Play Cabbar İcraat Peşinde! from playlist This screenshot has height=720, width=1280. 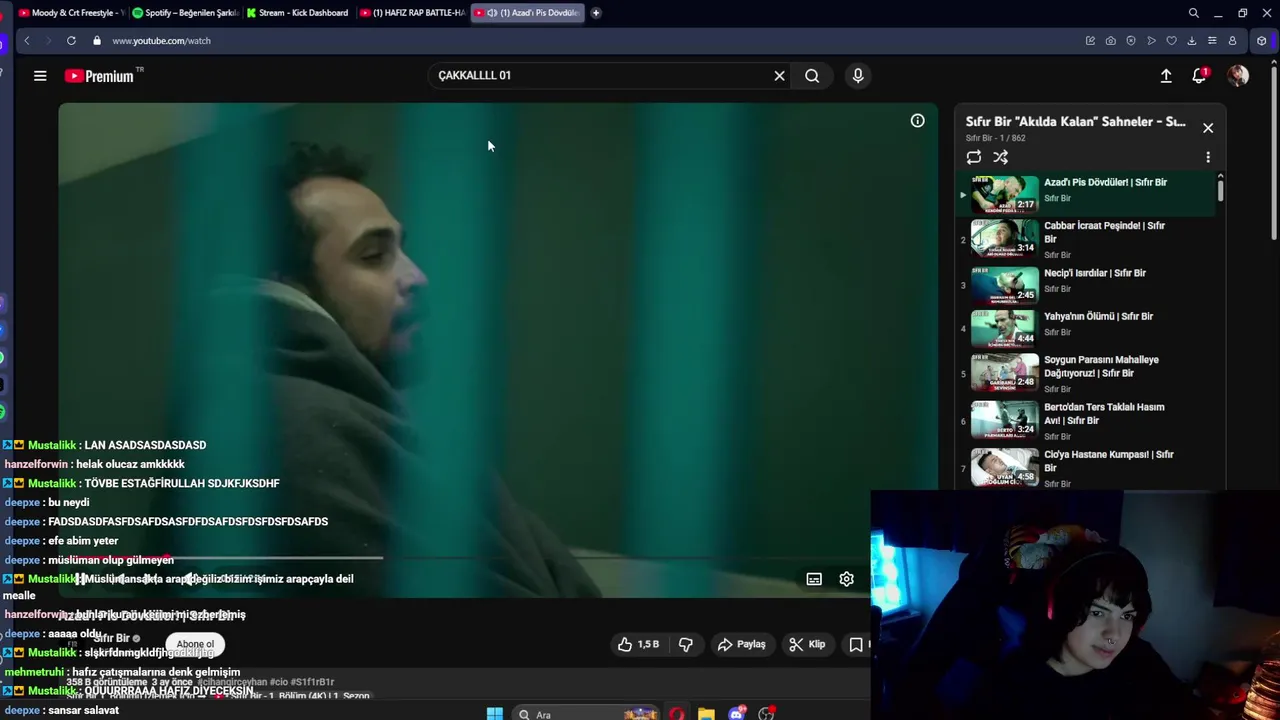pos(1104,232)
